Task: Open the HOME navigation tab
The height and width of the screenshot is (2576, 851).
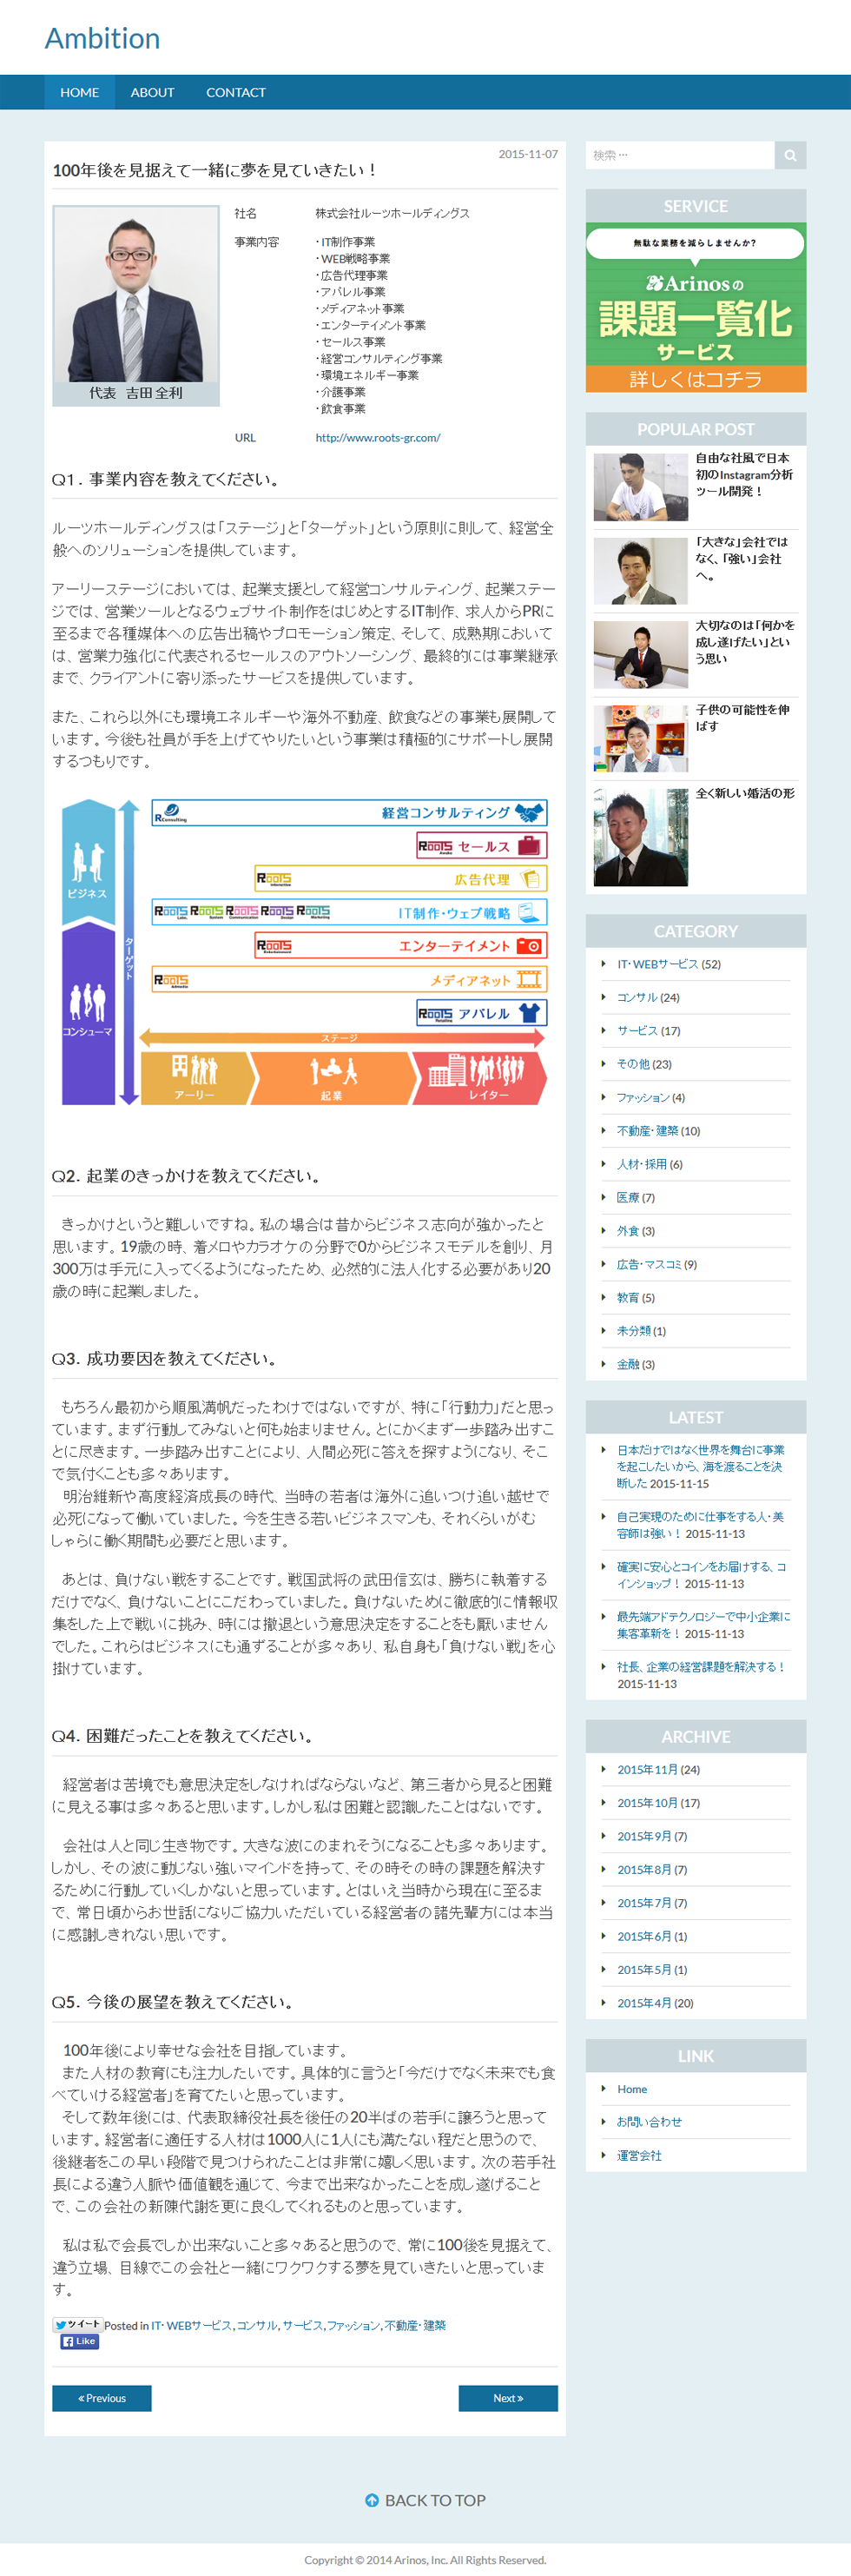Action: 79,92
